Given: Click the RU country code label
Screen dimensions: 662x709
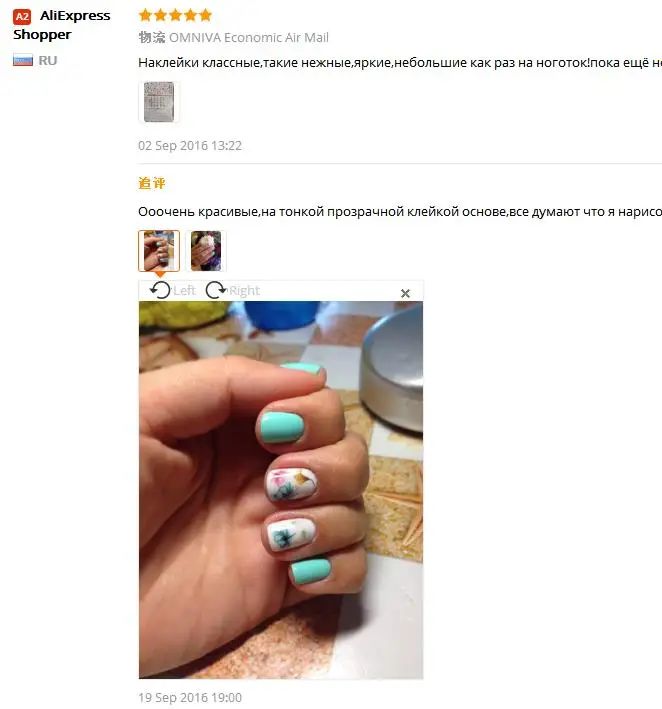Looking at the screenshot, I should 48,61.
